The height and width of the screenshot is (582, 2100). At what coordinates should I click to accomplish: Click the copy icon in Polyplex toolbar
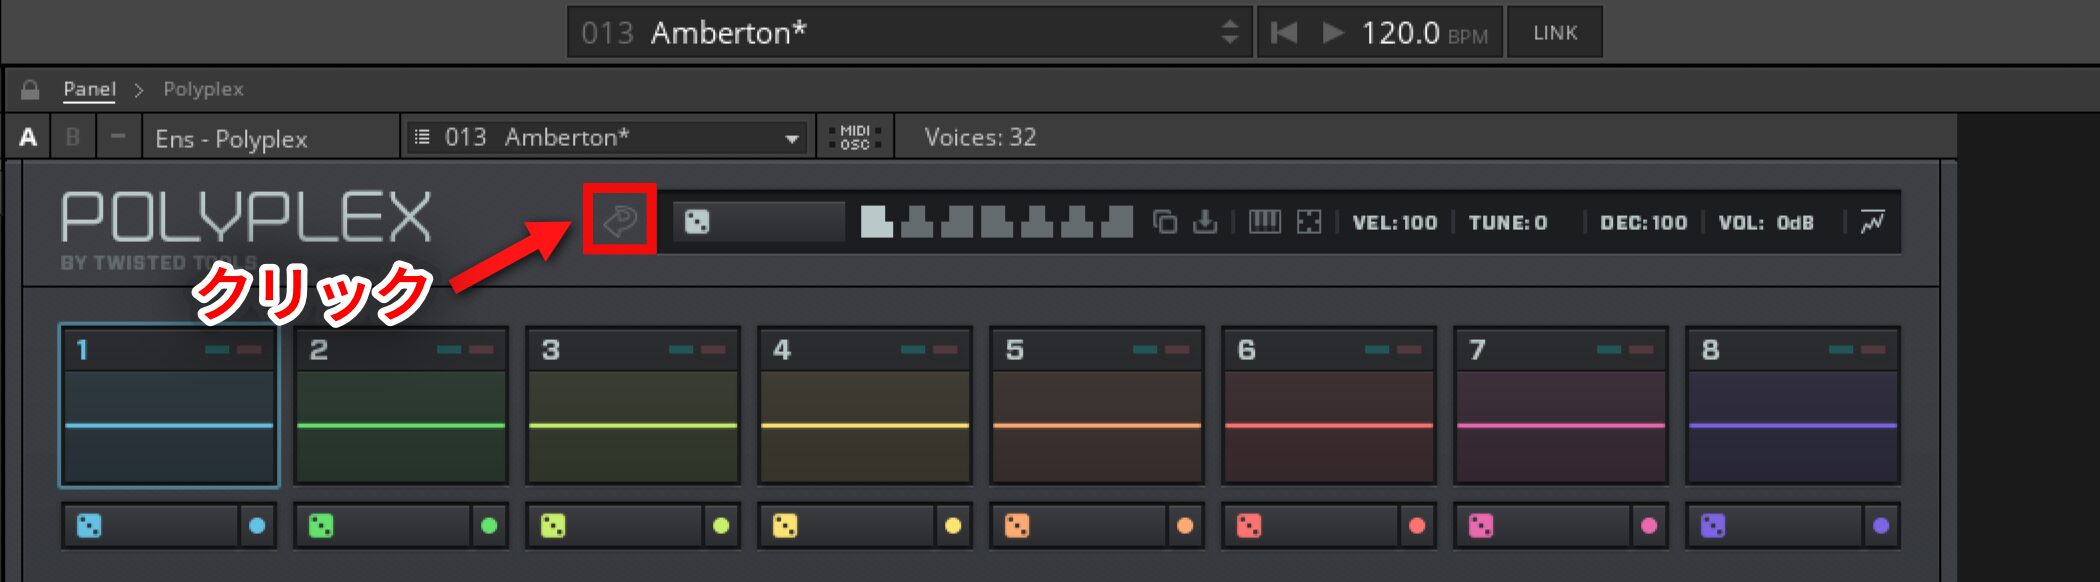pos(1165,221)
